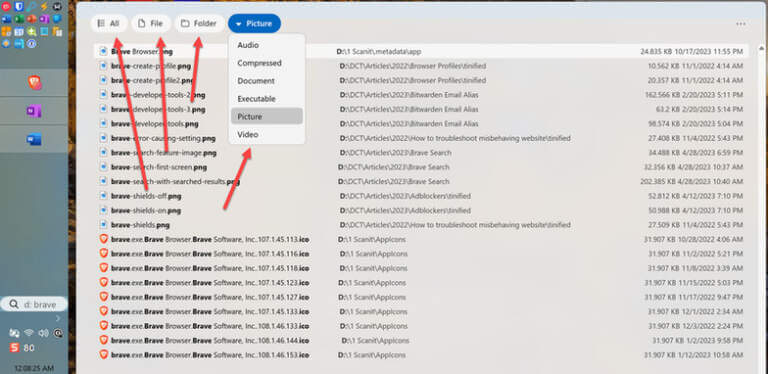Click the image icon beside Brave Browser.png
This screenshot has width=768, height=374.
[103, 51]
